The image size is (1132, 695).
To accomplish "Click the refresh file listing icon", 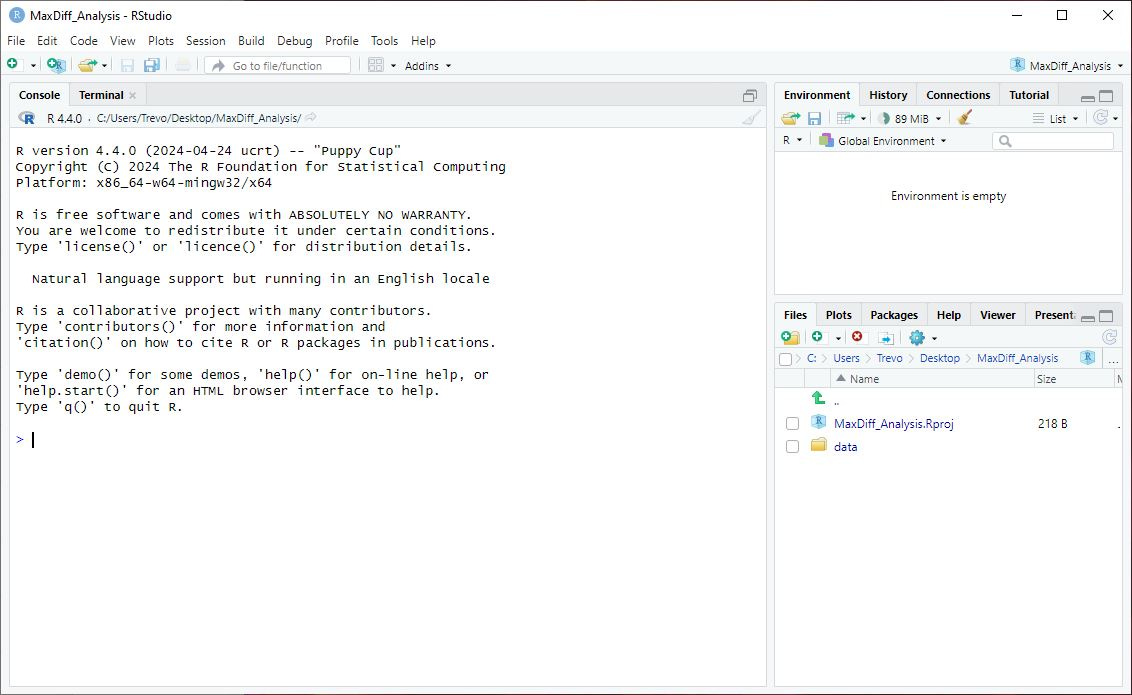I will (x=1110, y=337).
